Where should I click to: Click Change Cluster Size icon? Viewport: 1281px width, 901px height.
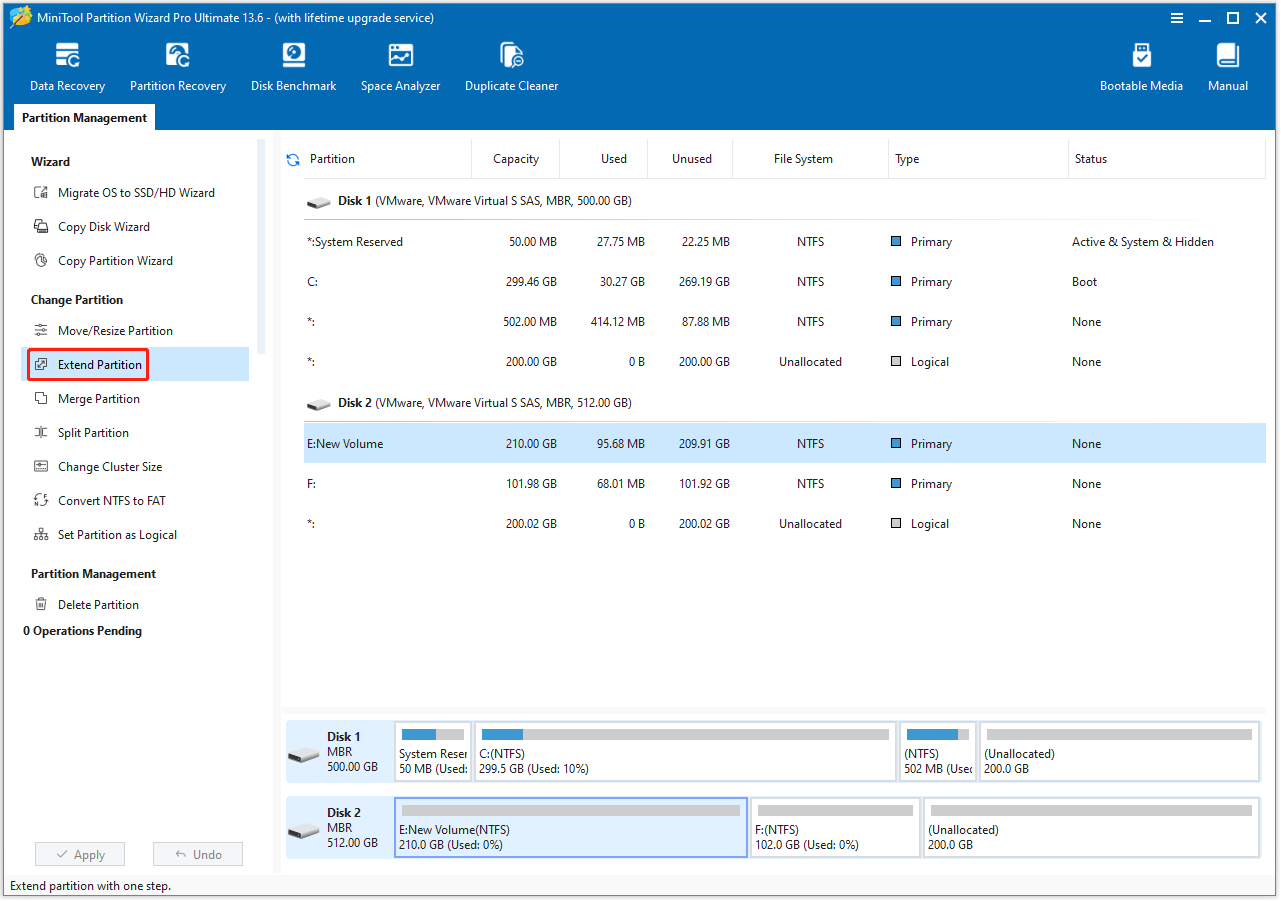[41, 467]
